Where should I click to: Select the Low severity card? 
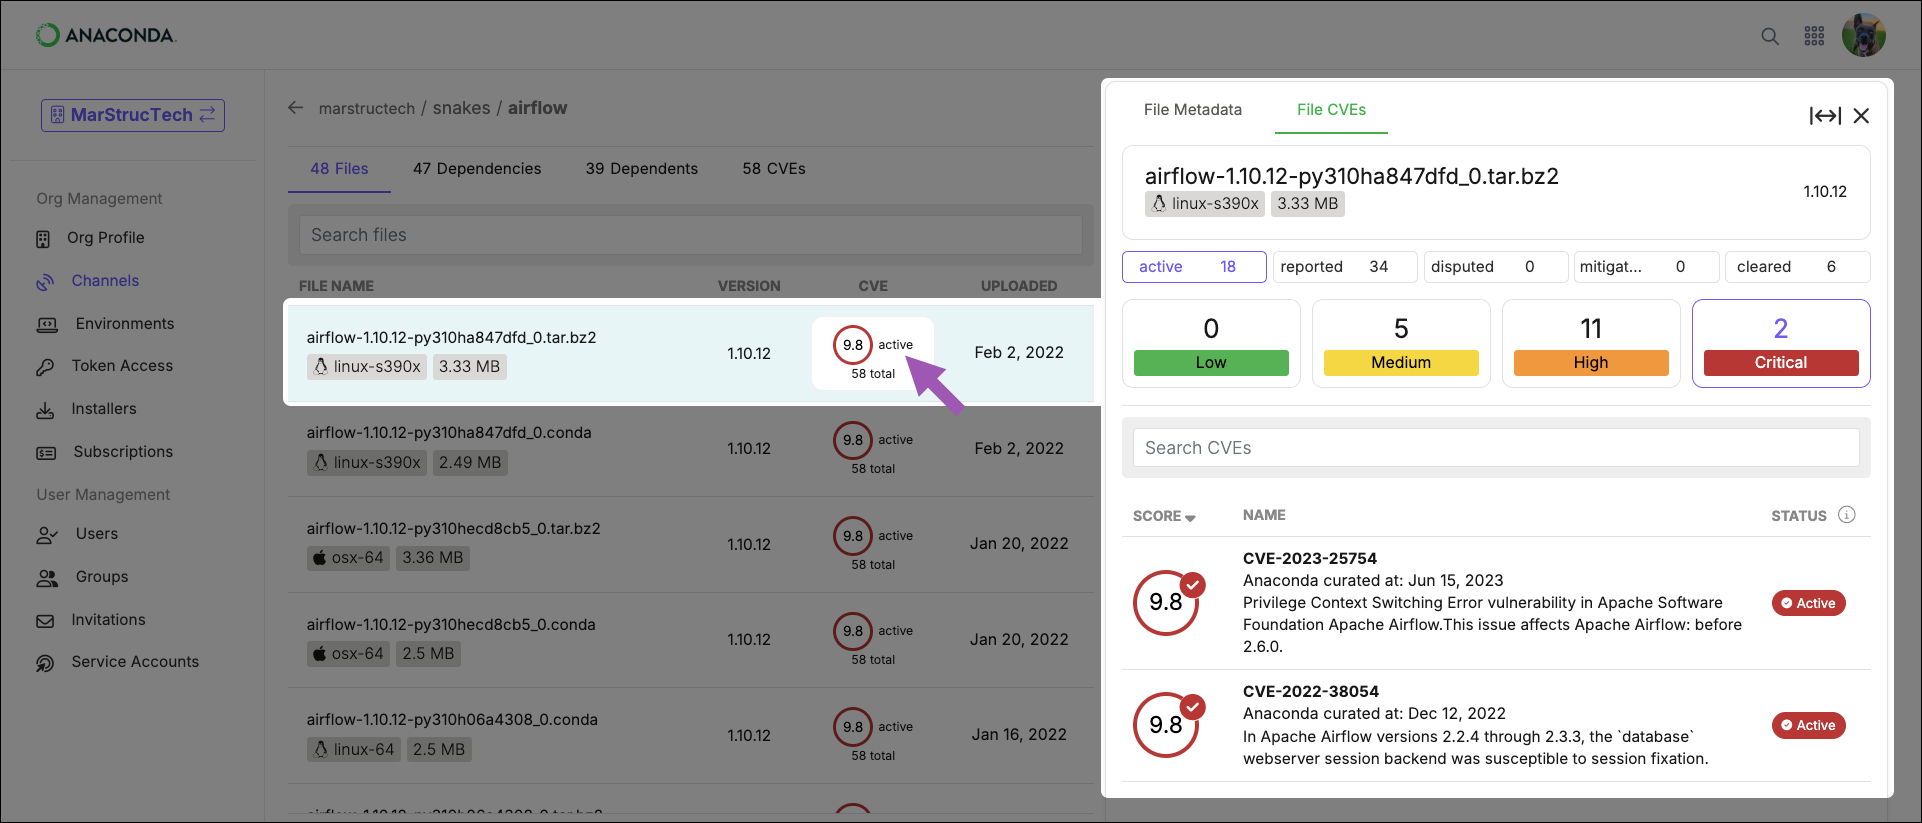[1211, 344]
